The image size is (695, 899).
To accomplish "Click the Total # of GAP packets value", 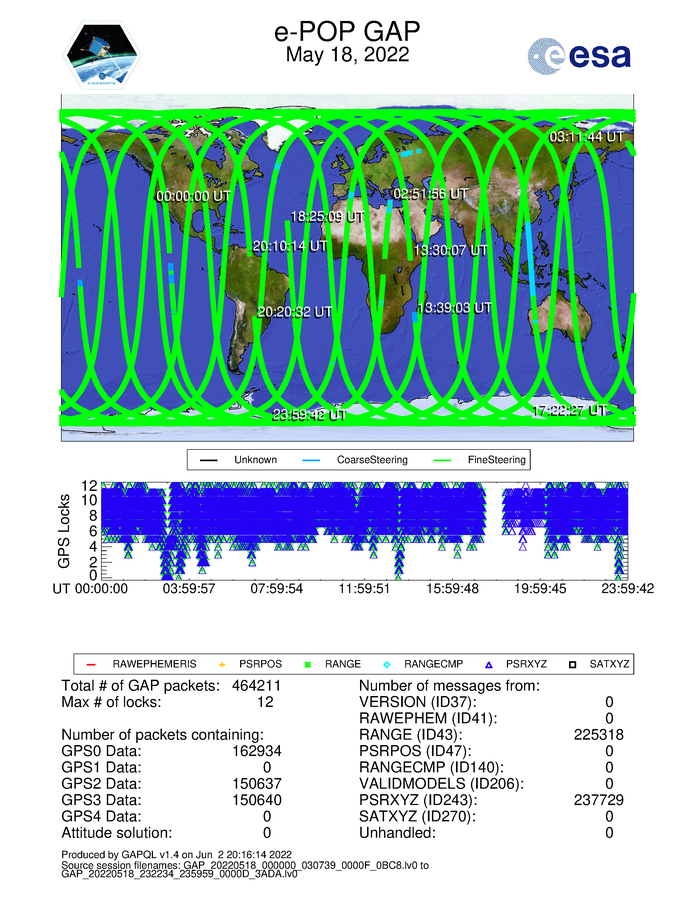I will tap(266, 686).
